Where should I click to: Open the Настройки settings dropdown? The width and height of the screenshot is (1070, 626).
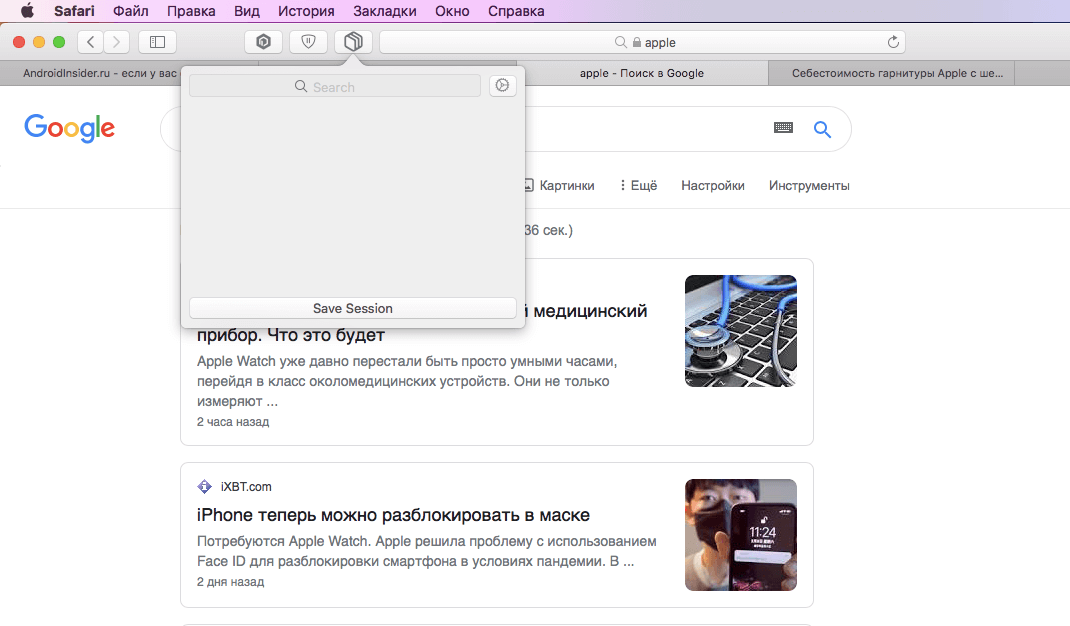pos(712,185)
